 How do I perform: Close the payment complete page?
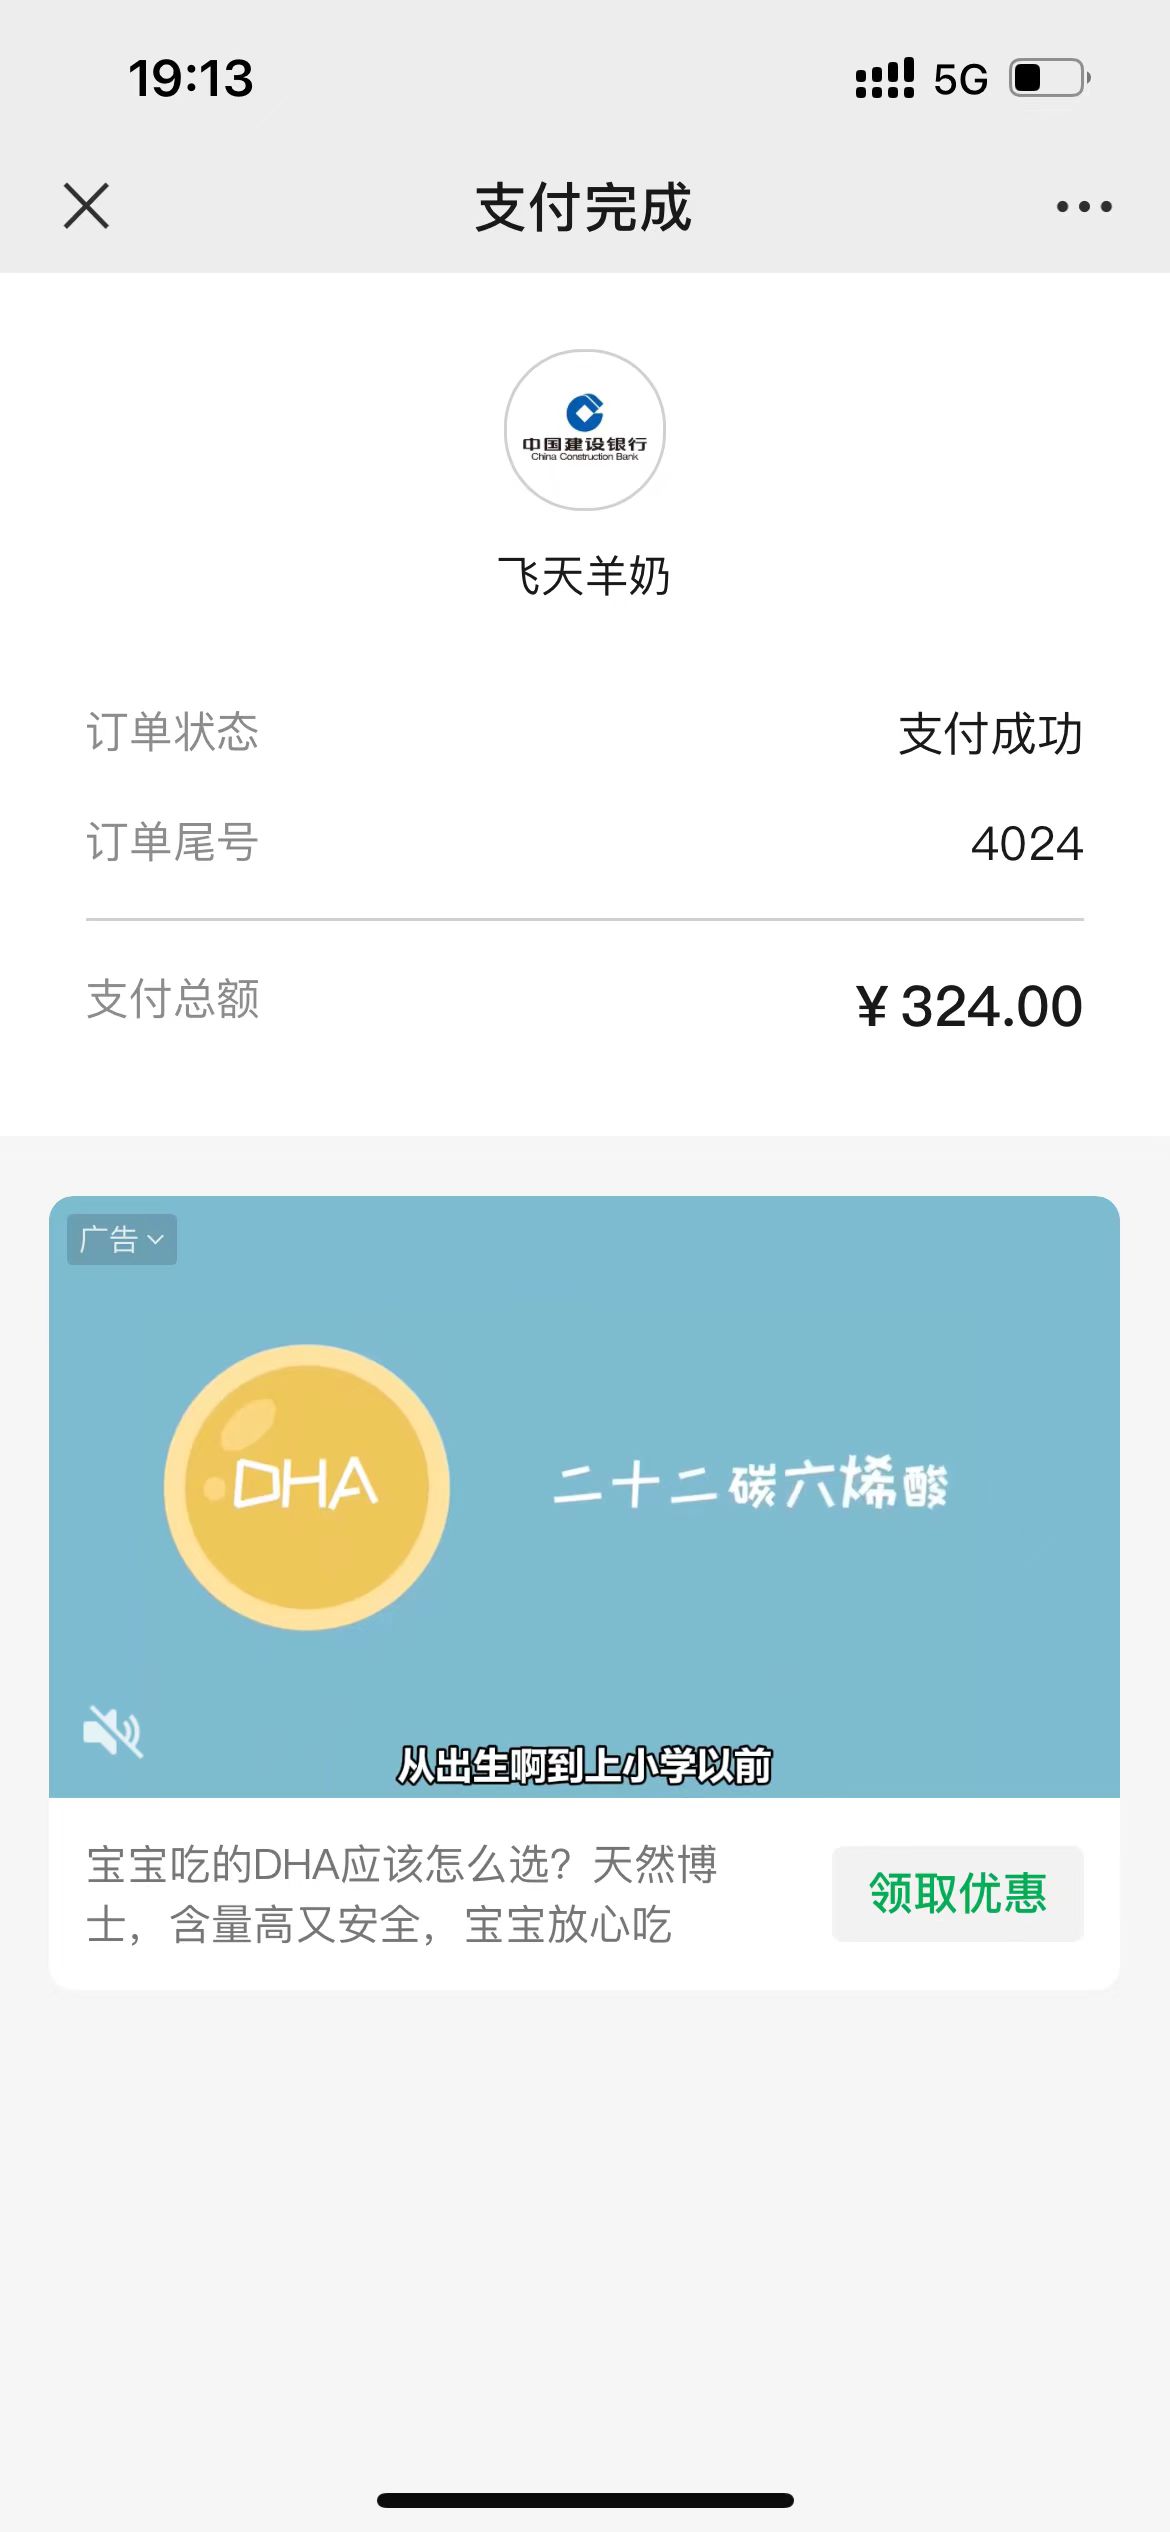click(86, 206)
